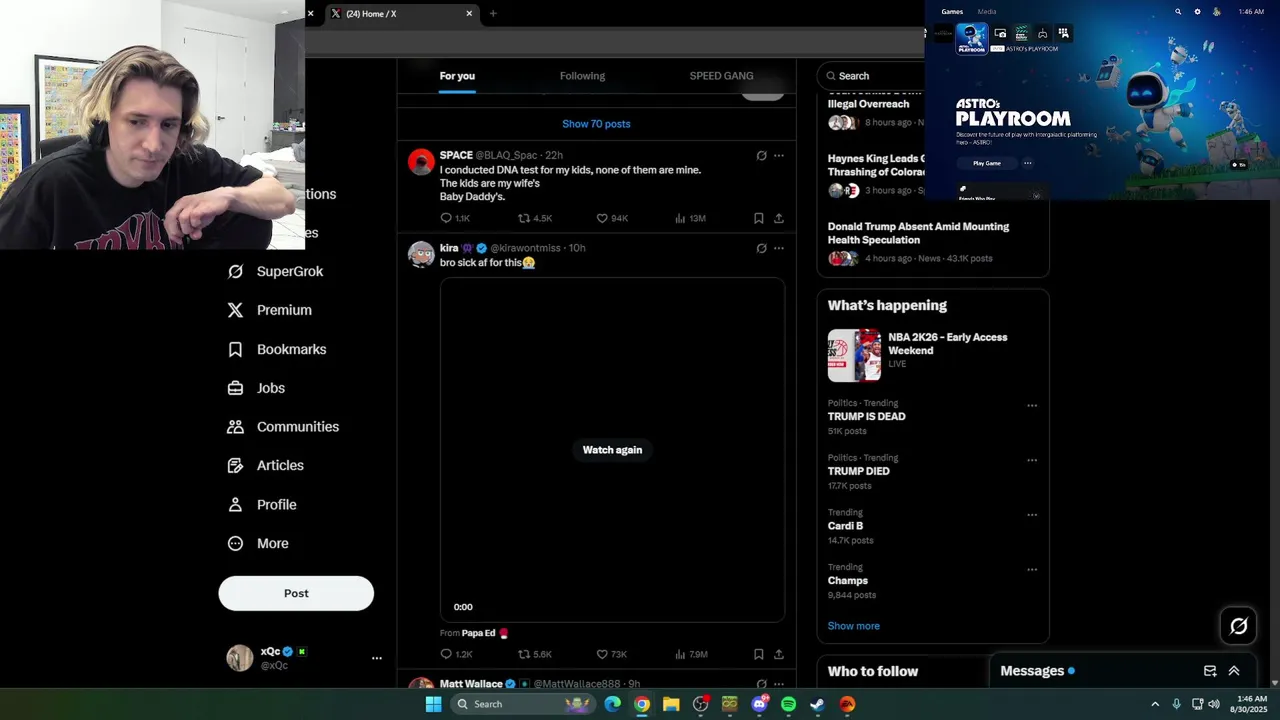The image size is (1280, 720).
Task: Open the TRUMP IS DEAD trend
Action: [x=866, y=416]
